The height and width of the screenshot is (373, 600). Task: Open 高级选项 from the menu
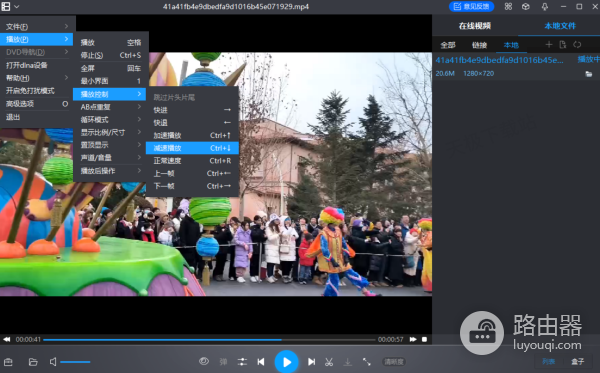pyautogui.click(x=37, y=104)
